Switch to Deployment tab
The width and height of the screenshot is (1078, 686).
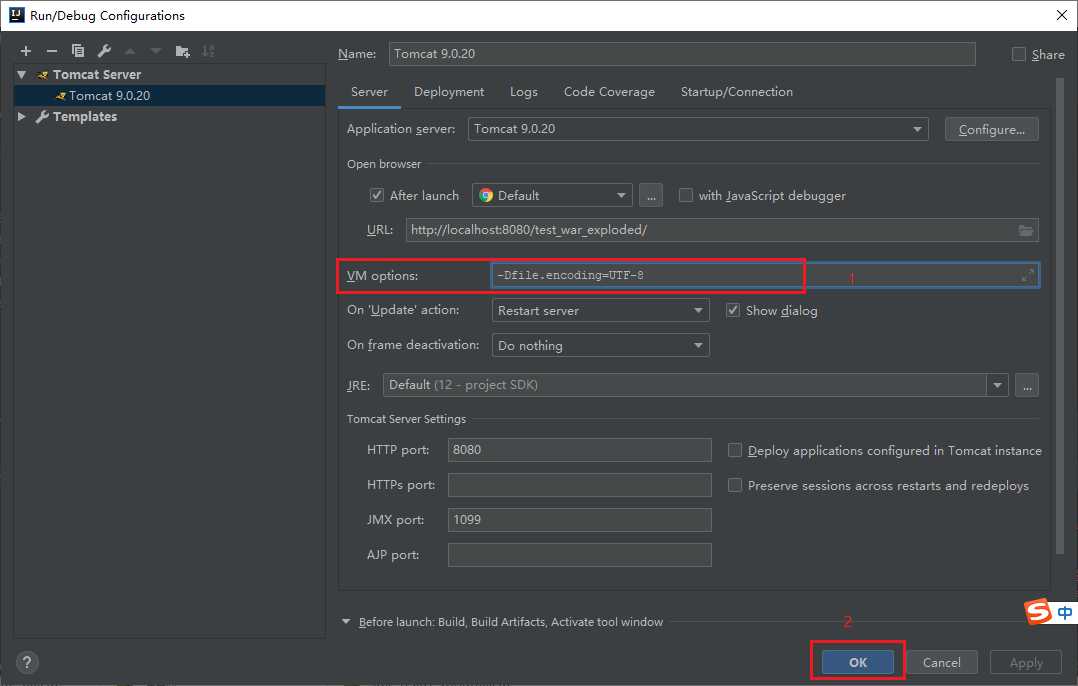click(449, 91)
